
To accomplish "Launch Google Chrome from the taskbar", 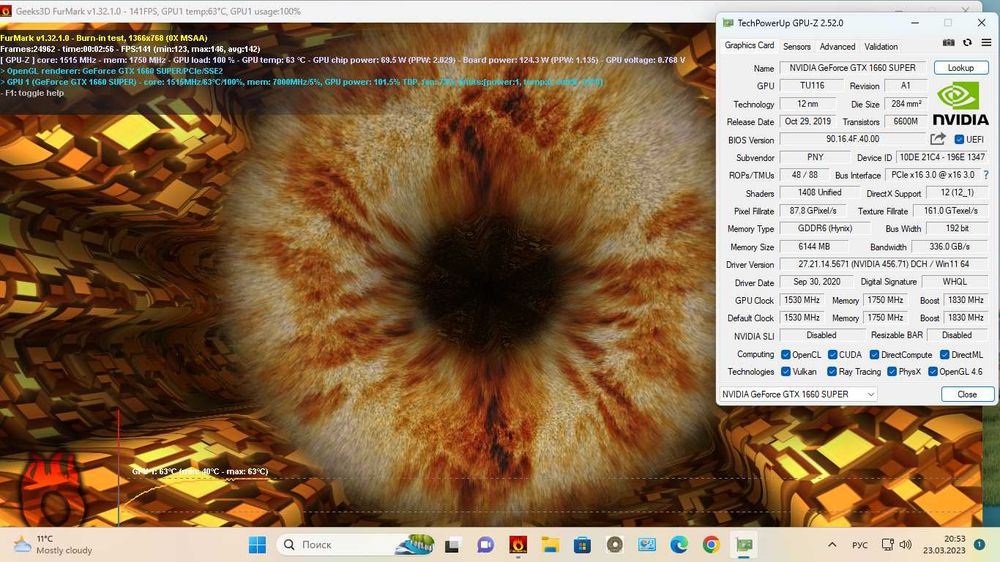I will 711,545.
